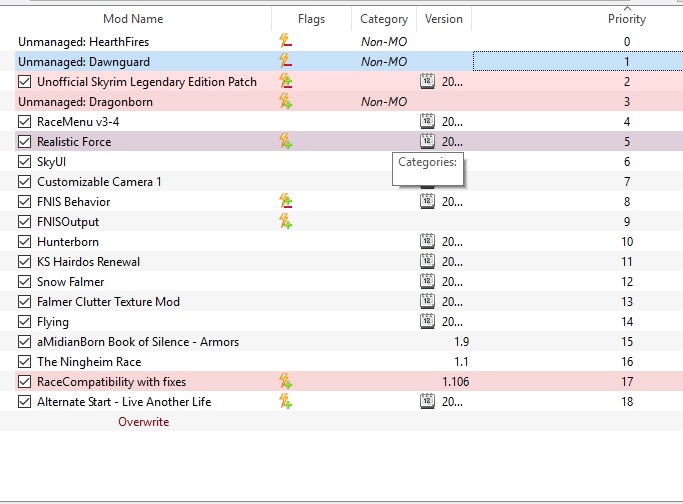The width and height of the screenshot is (683, 504).
Task: Toggle KS Hairdos Renewal checkbox
Action: point(24,262)
